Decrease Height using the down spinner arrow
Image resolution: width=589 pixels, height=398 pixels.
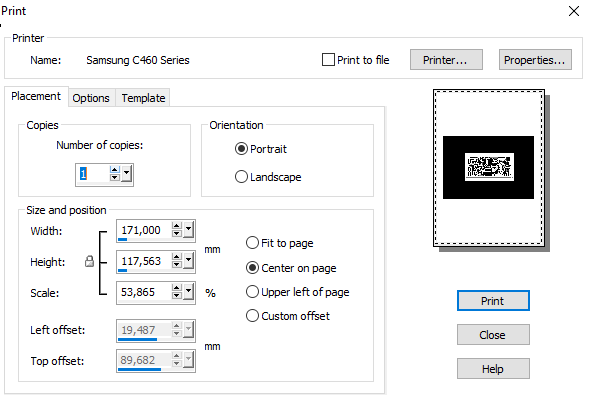(x=177, y=264)
